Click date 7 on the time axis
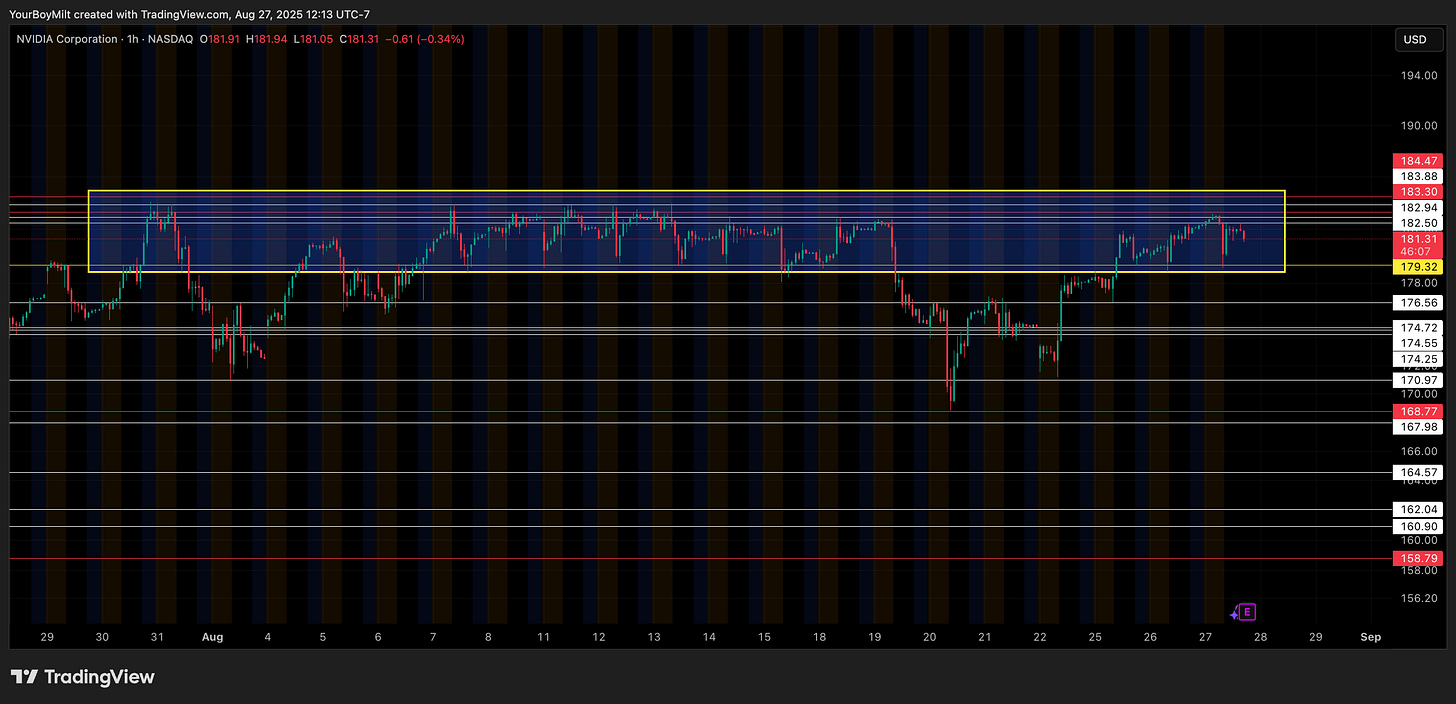 tap(433, 637)
